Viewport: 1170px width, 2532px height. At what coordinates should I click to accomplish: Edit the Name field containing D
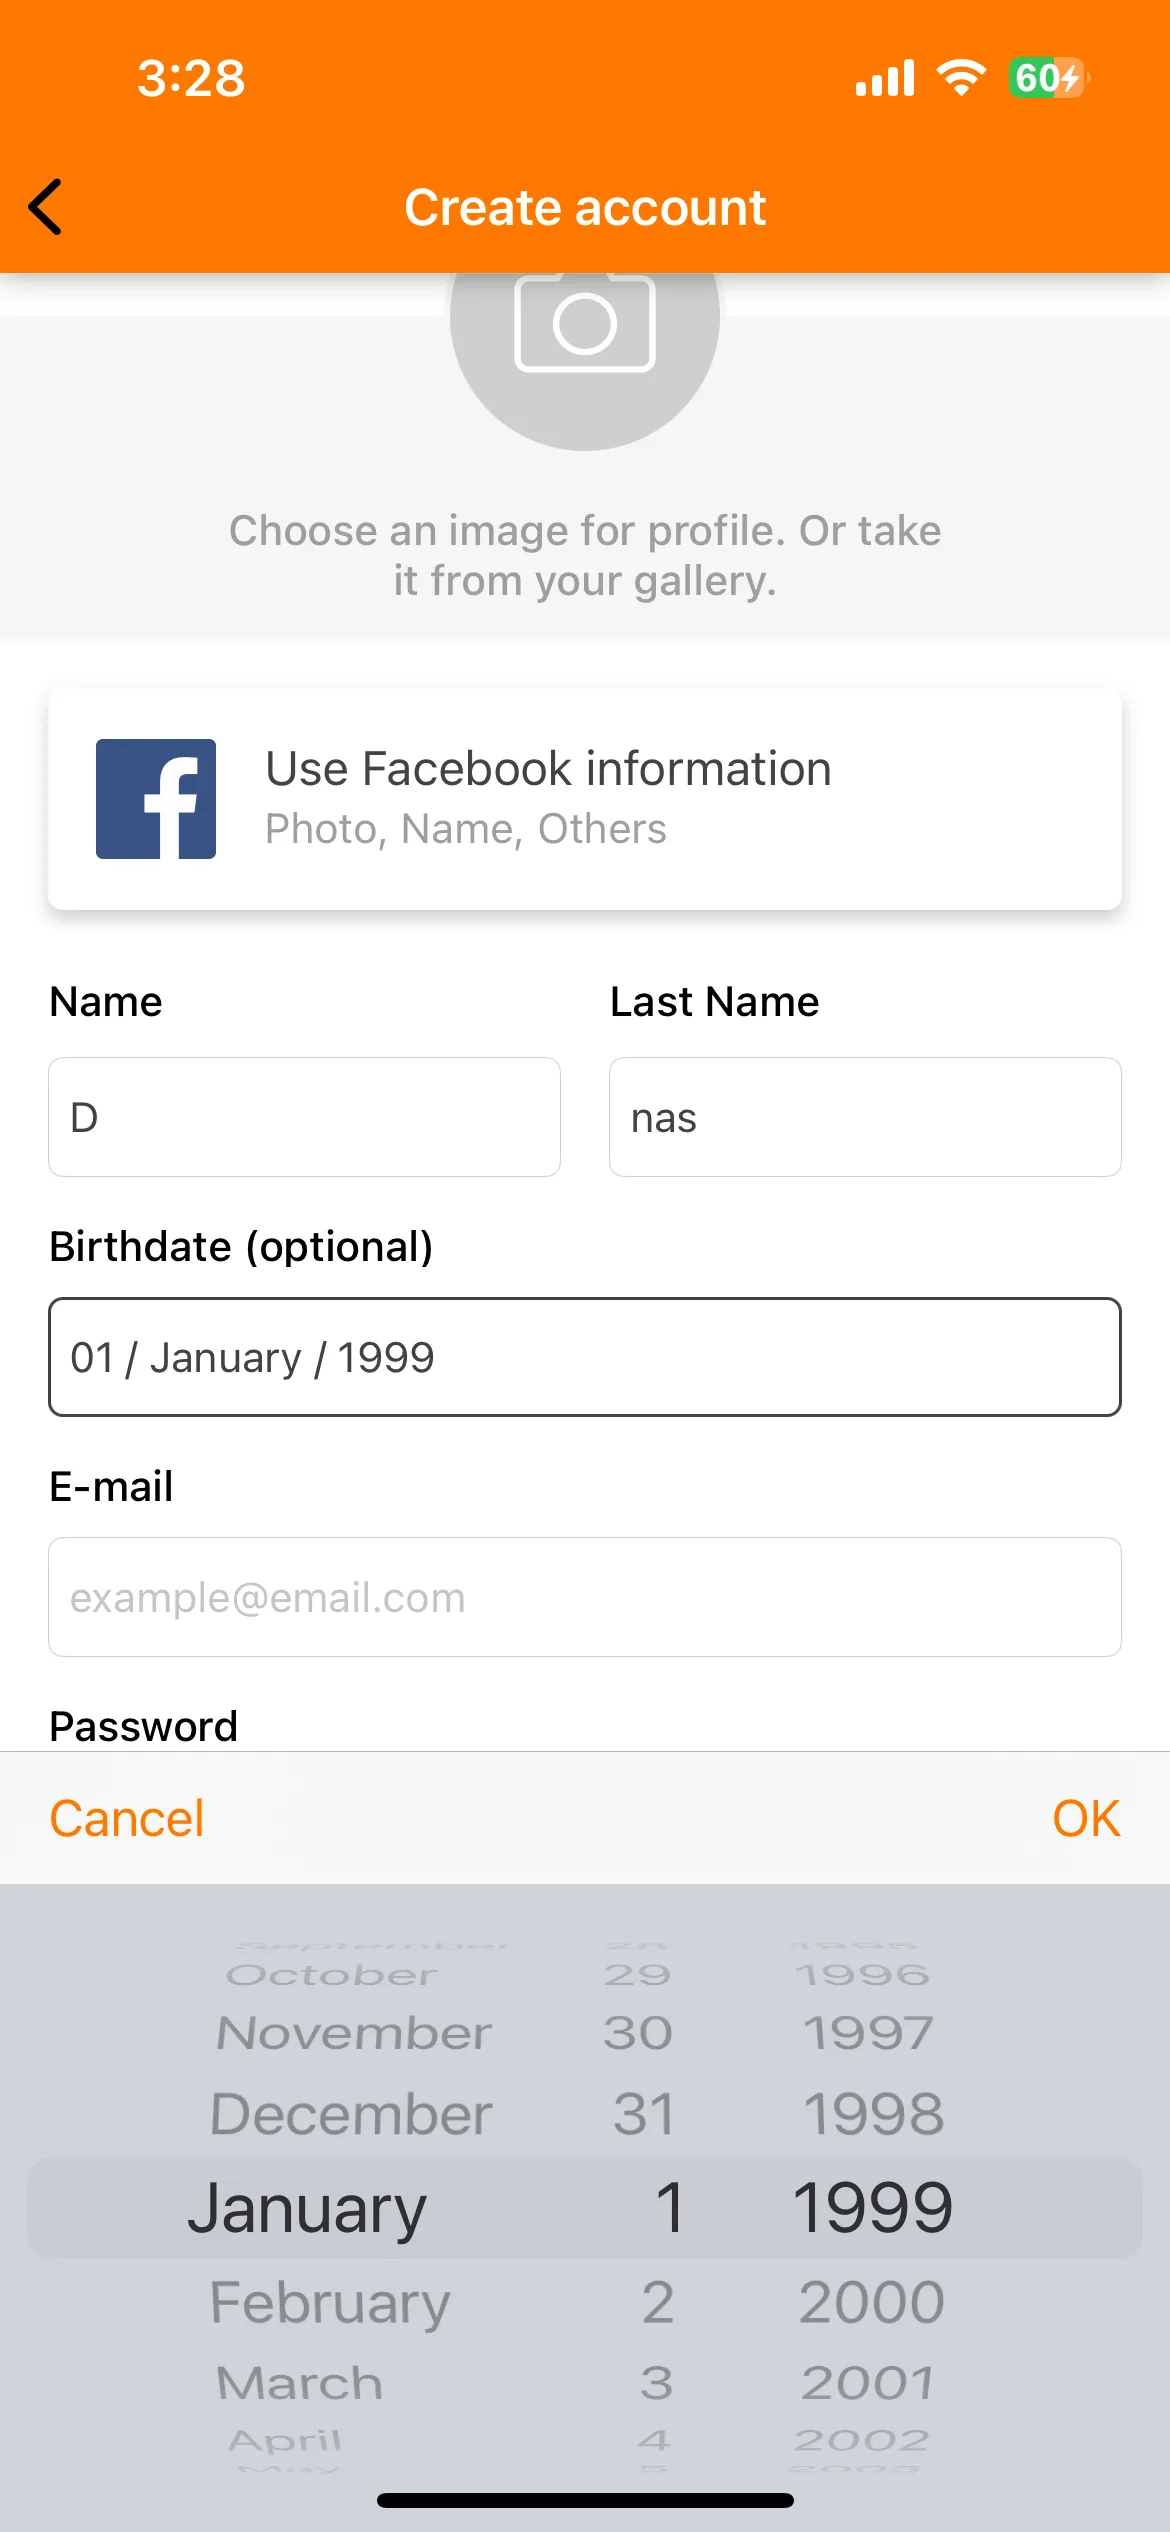point(304,1117)
